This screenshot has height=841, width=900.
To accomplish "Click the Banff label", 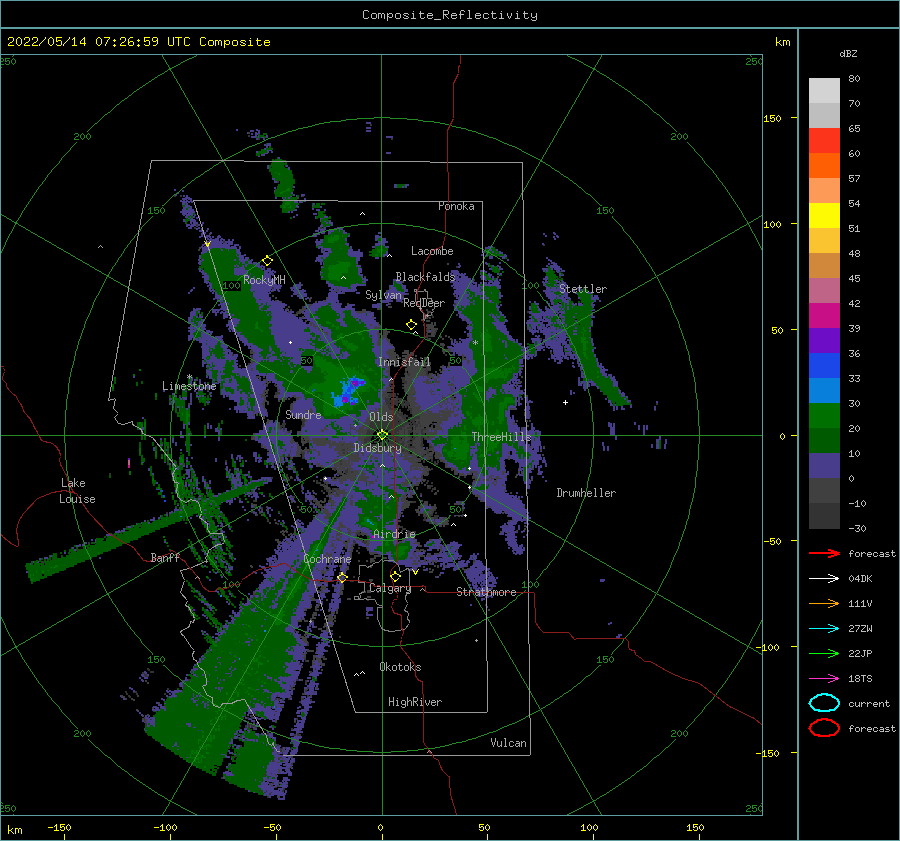I will pyautogui.click(x=165, y=557).
